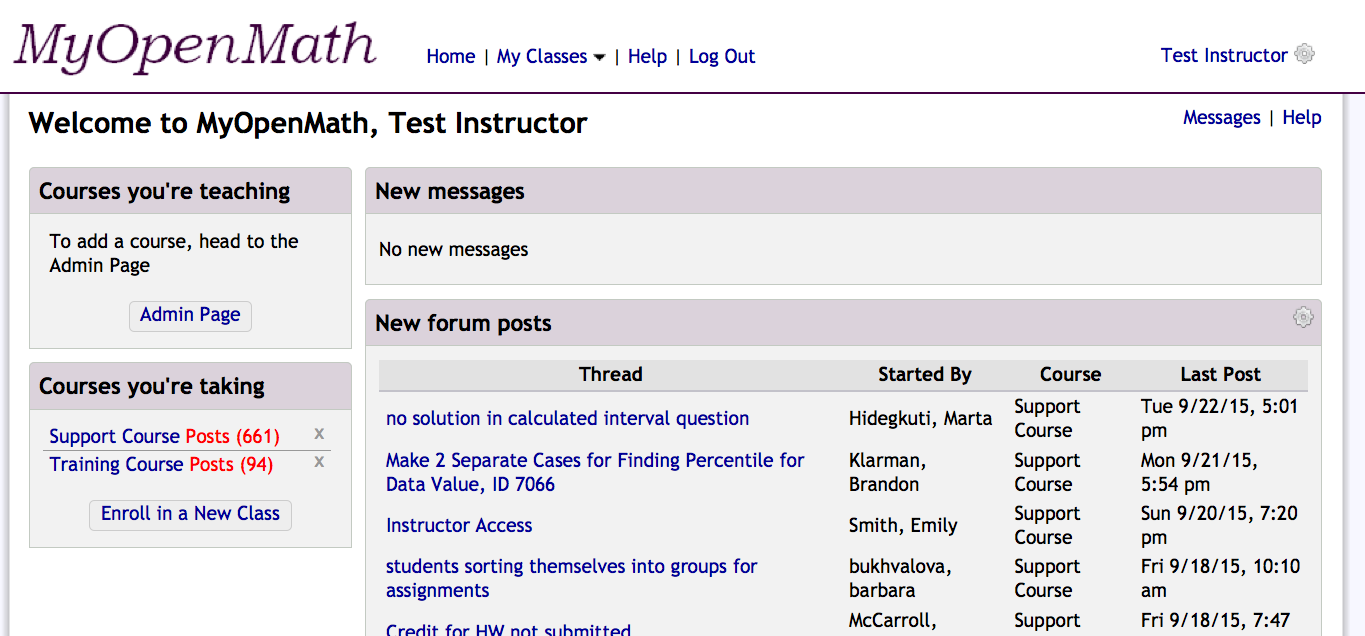
Task: Click the gear icon next to Test Instructor
Action: pos(1304,54)
